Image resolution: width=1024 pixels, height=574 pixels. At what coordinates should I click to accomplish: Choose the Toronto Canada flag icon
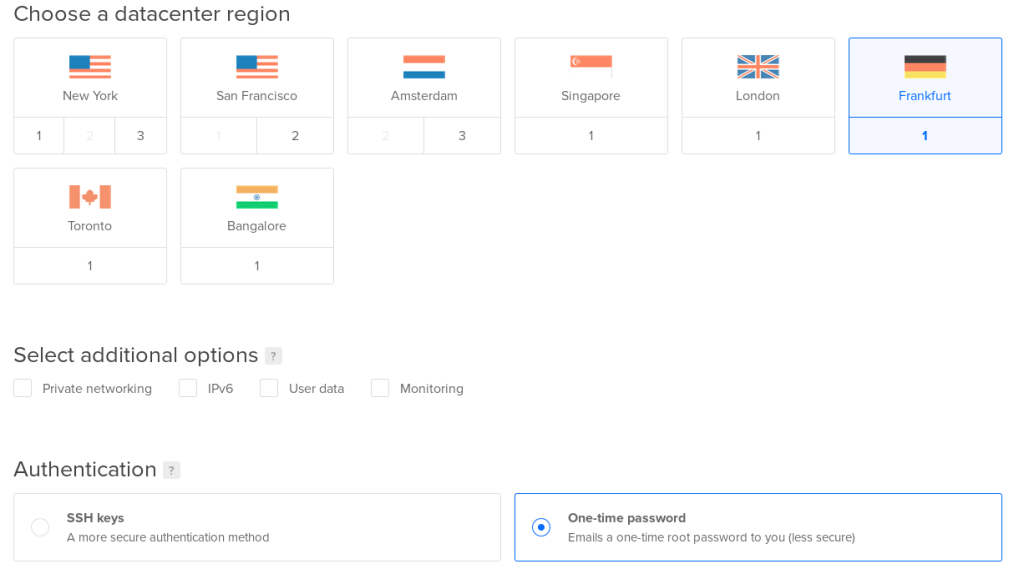click(90, 197)
